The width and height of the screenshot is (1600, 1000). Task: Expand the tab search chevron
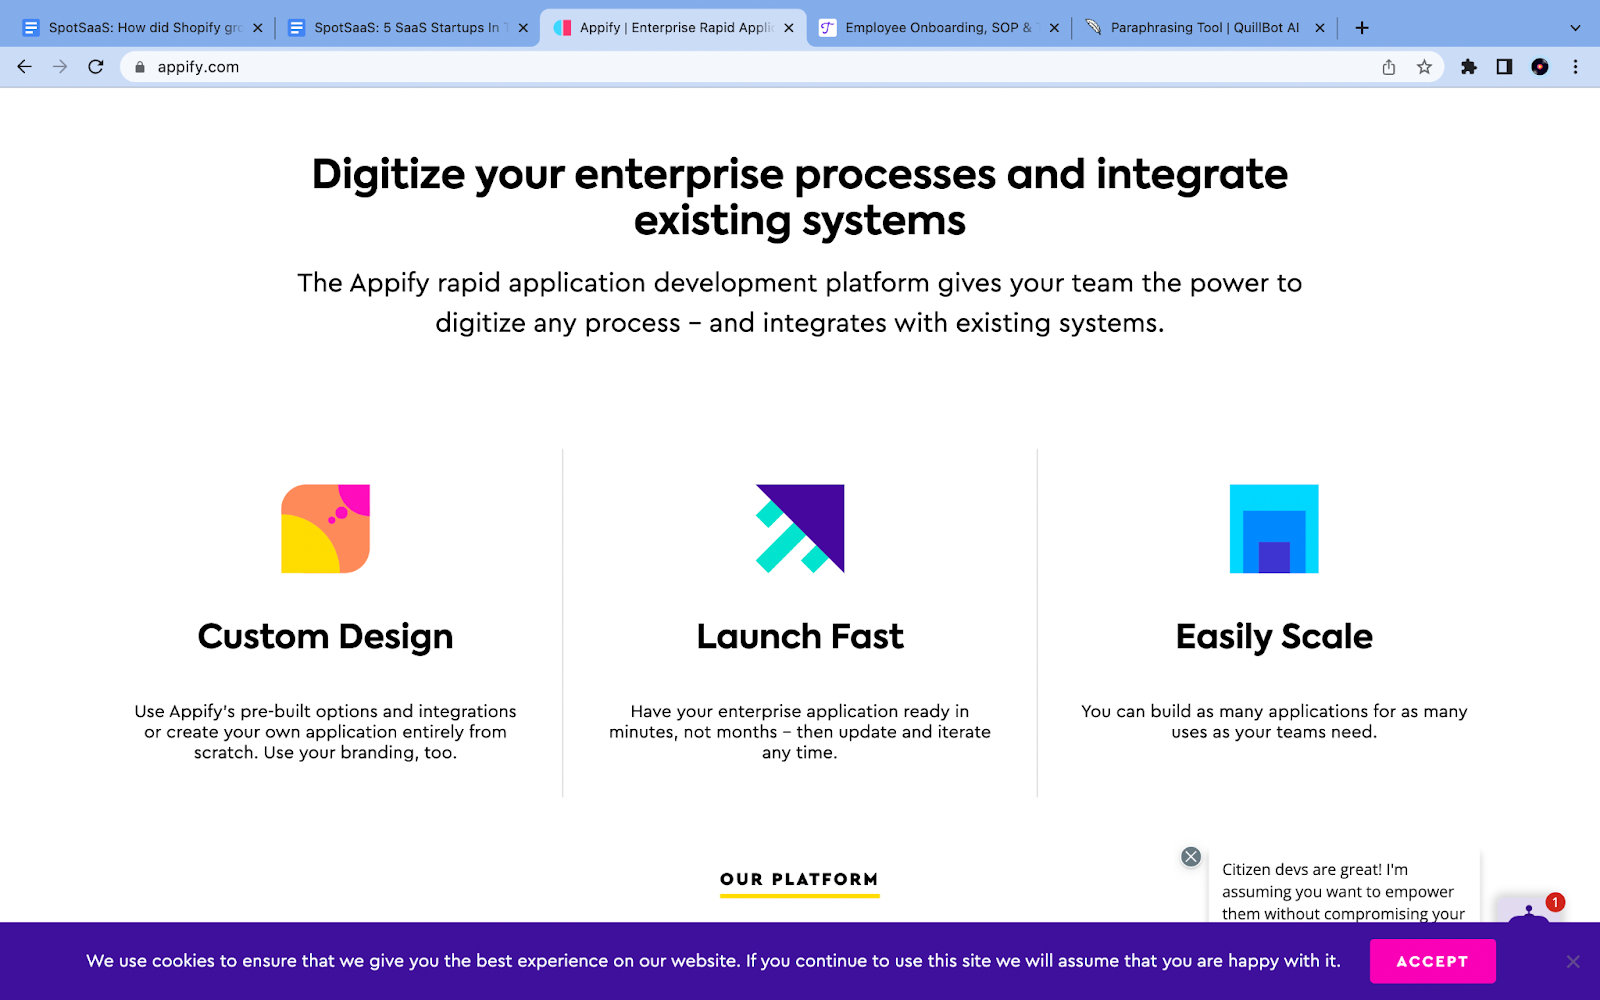[1576, 28]
